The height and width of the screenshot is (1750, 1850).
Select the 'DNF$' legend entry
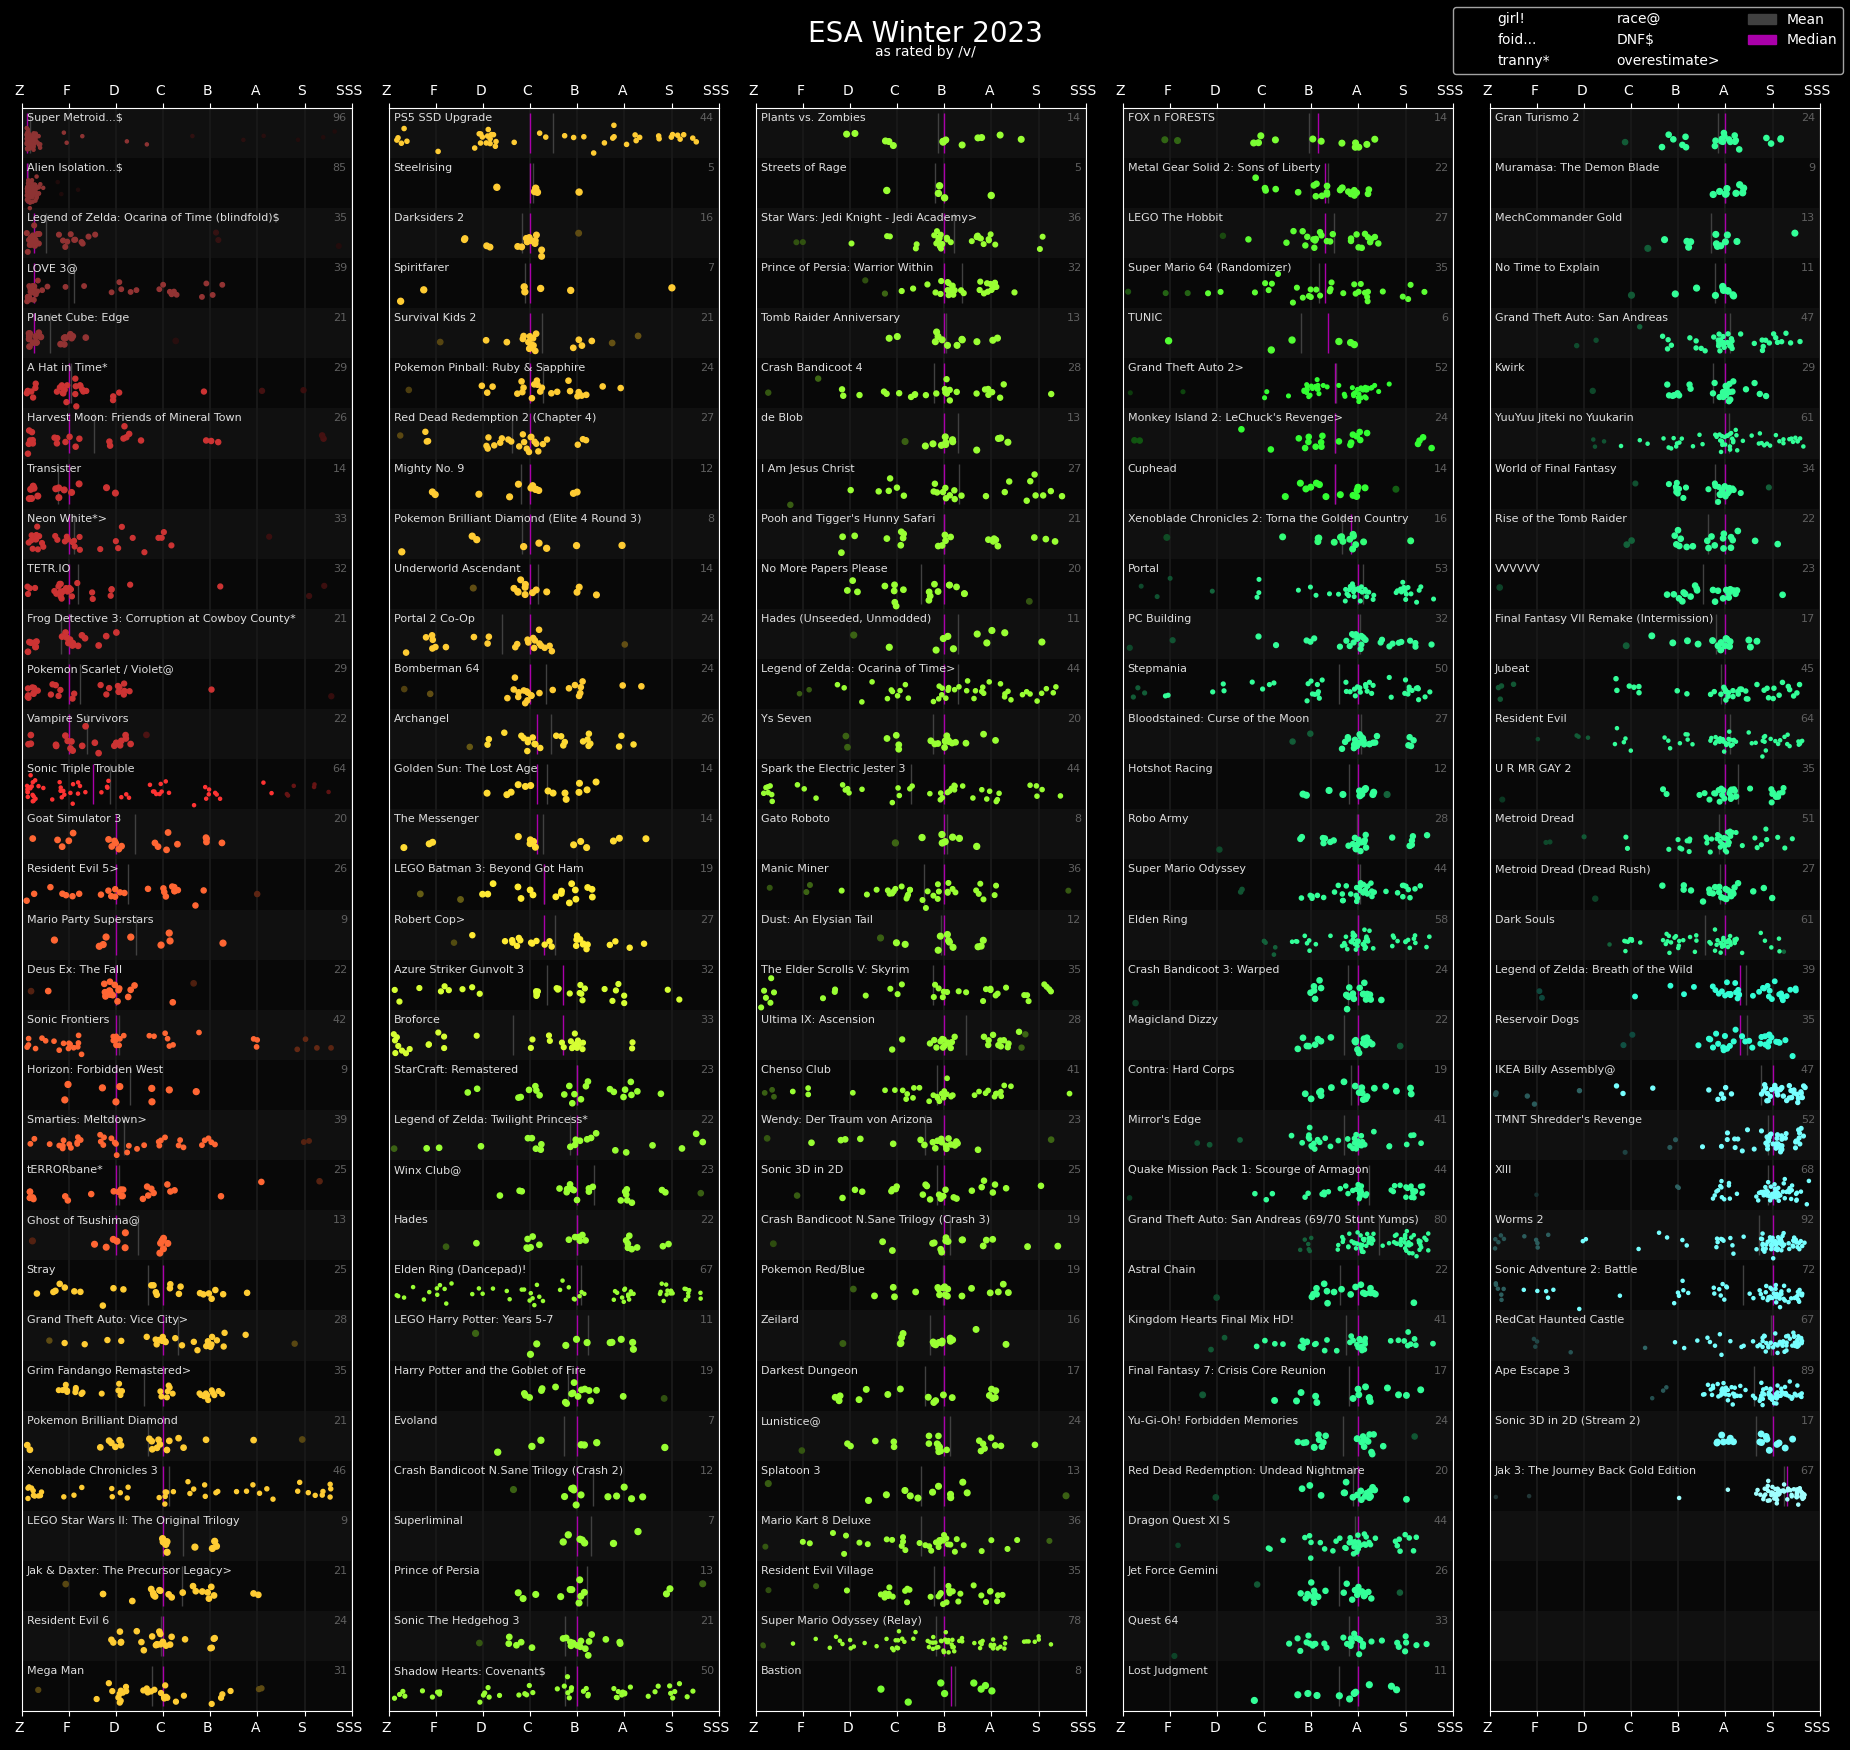1635,40
